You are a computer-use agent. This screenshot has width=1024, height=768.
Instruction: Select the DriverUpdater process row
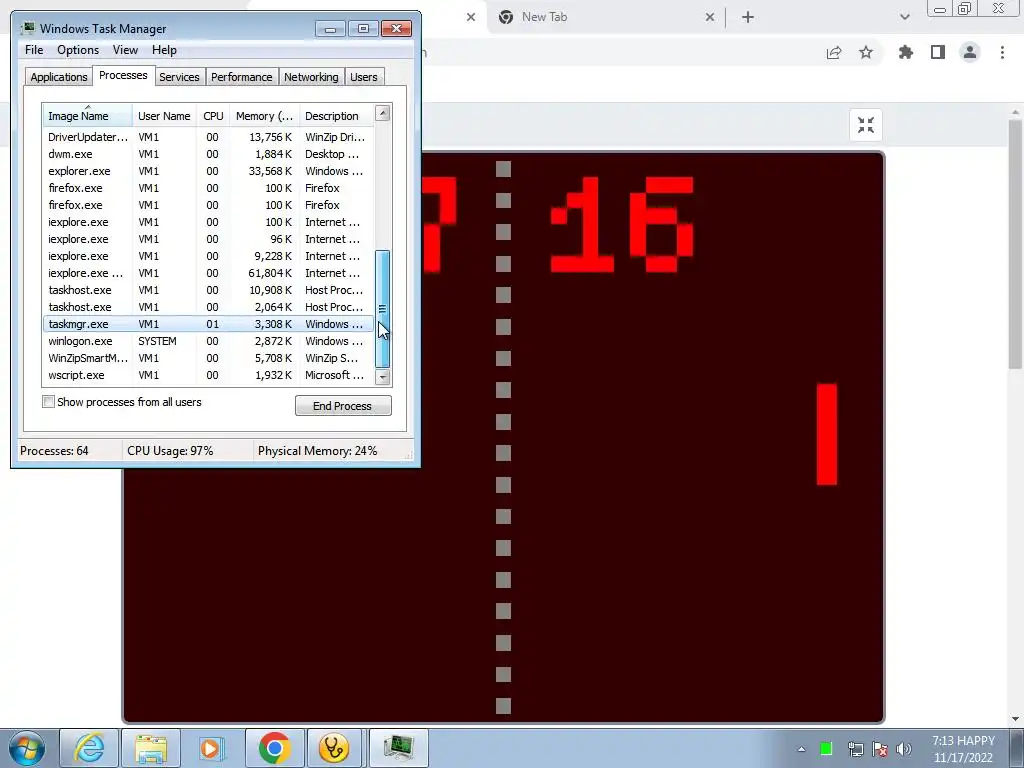tap(208, 137)
